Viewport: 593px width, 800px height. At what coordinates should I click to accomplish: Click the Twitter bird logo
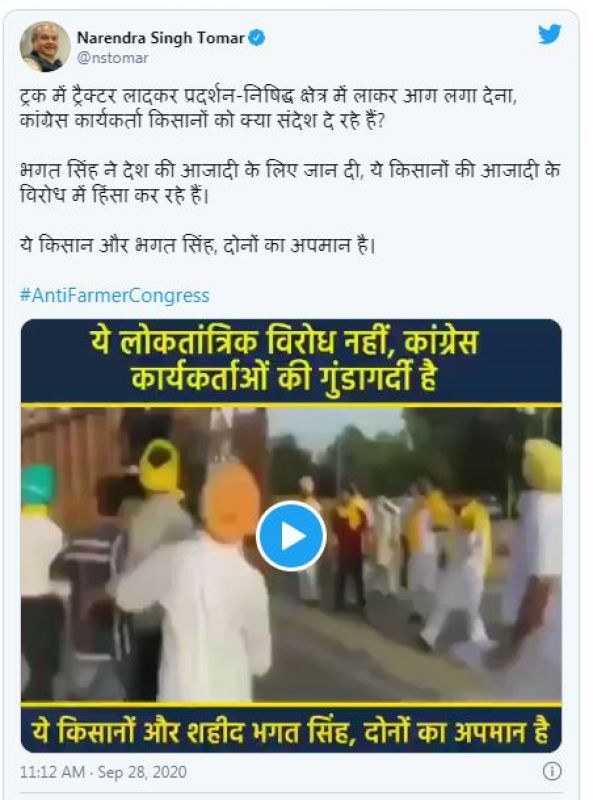click(550, 34)
